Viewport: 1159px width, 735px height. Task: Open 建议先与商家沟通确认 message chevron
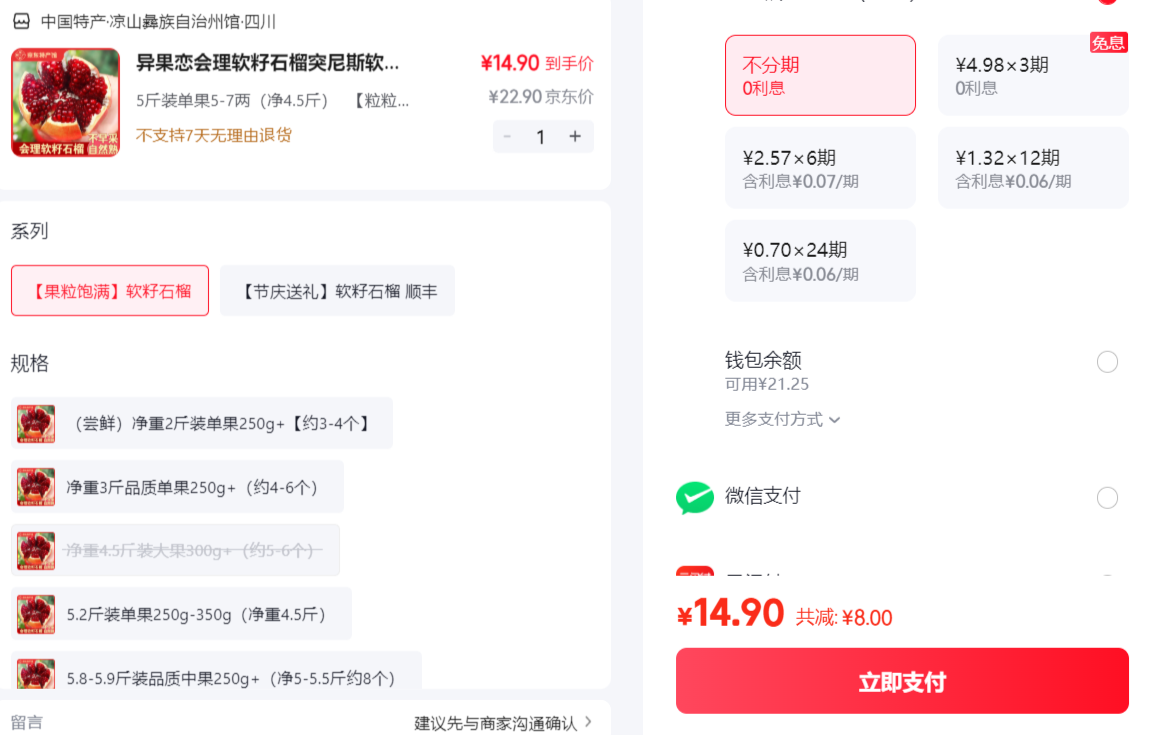point(588,721)
